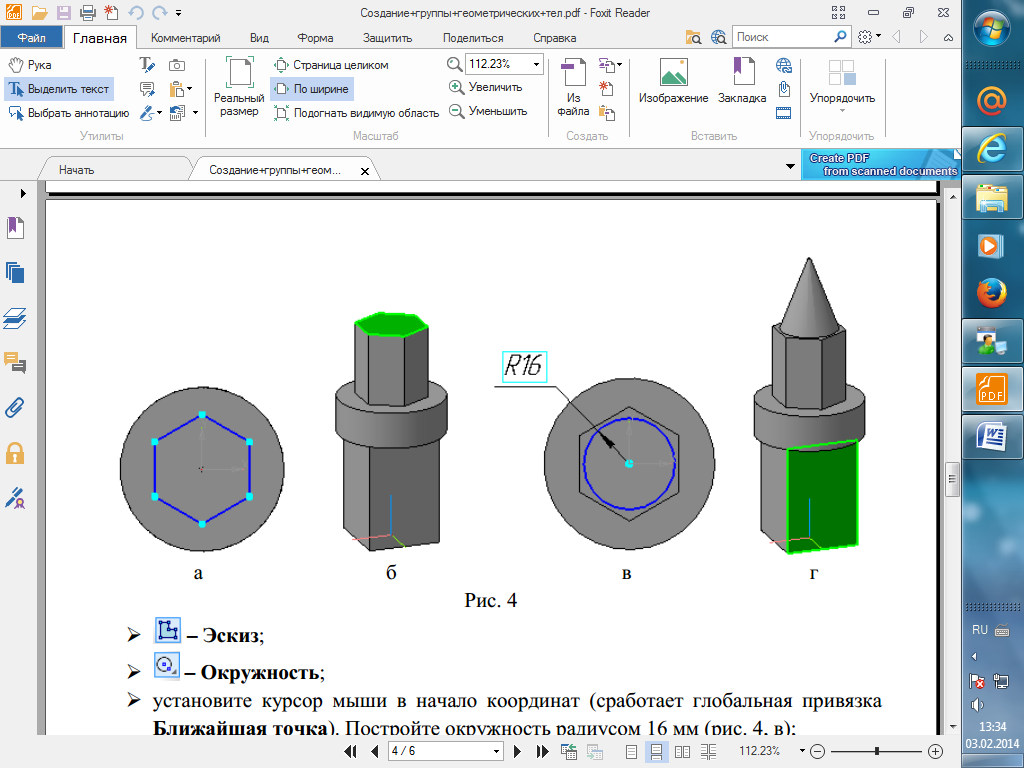Enable single page view mode
Viewport: 1024px width, 768px height.
[631, 752]
